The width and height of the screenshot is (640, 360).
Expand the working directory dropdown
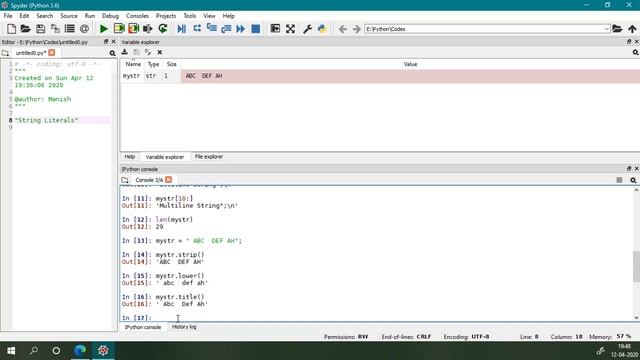click(x=606, y=29)
